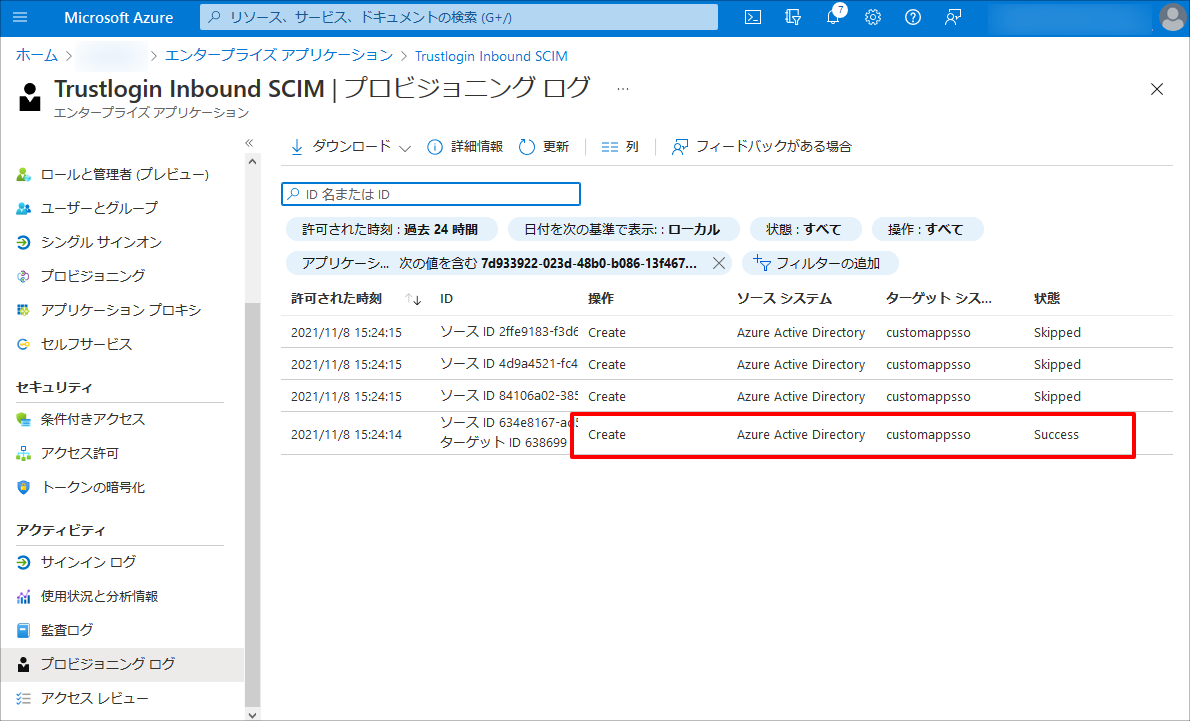Click the 状態 column header

click(1047, 299)
